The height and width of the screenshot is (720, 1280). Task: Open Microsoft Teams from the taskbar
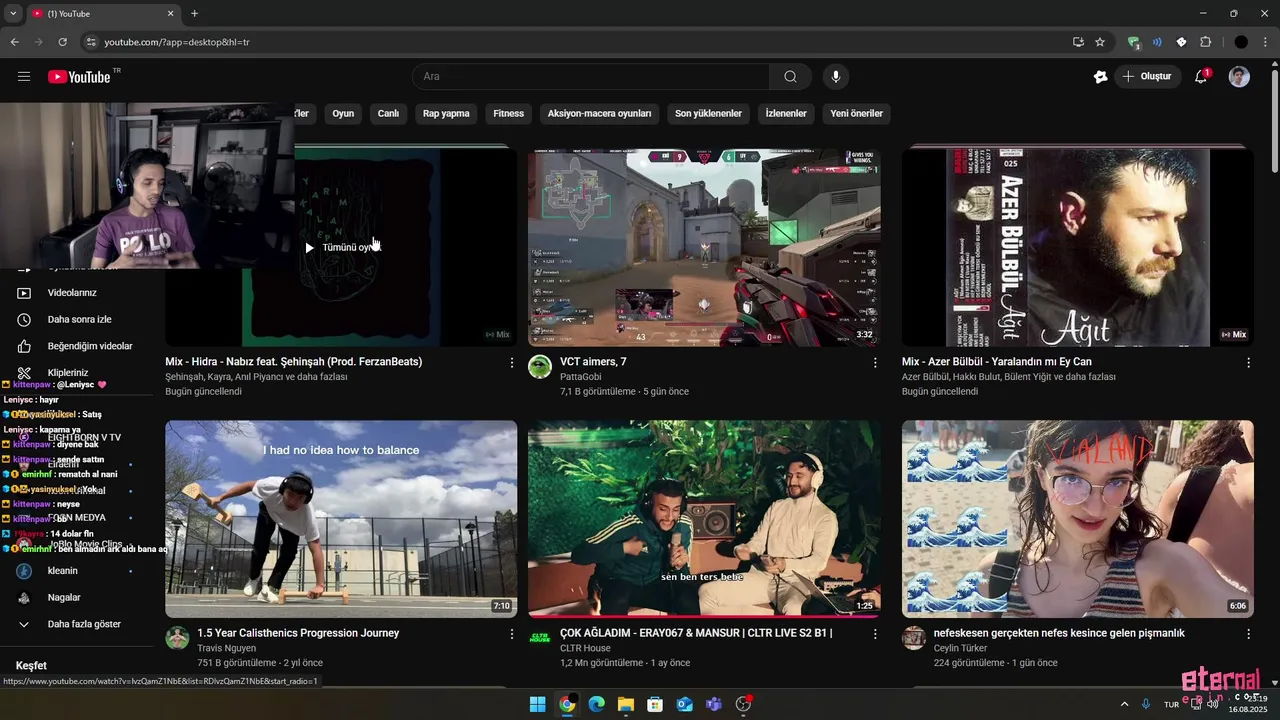pos(714,704)
